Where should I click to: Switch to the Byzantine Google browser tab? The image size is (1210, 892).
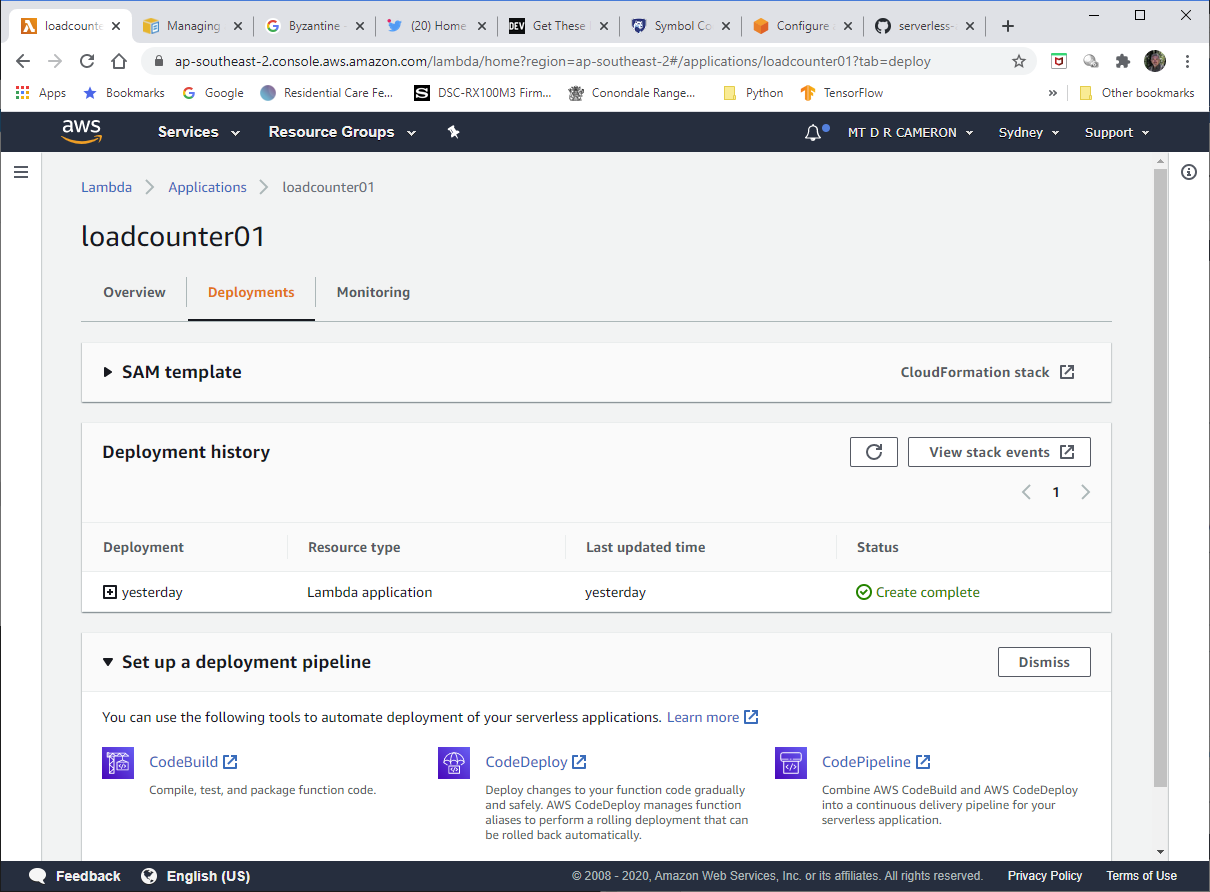[x=314, y=26]
